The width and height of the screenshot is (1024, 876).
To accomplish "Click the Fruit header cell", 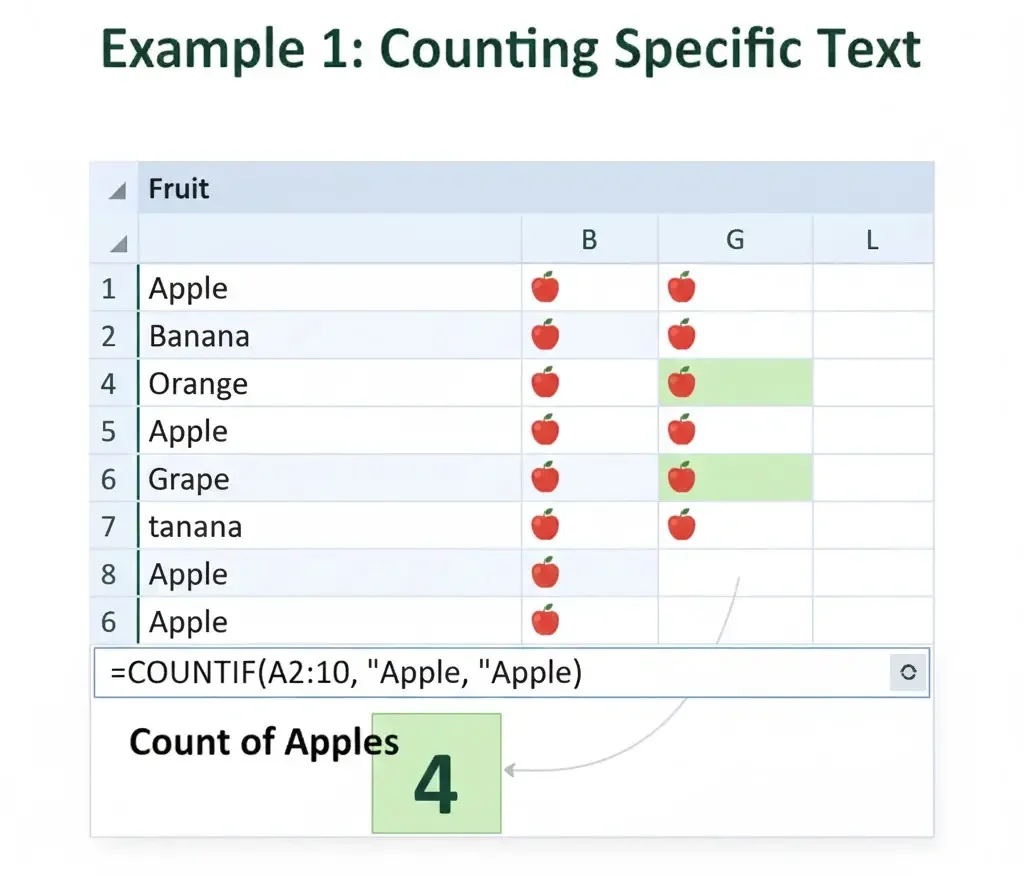I will pos(180,188).
